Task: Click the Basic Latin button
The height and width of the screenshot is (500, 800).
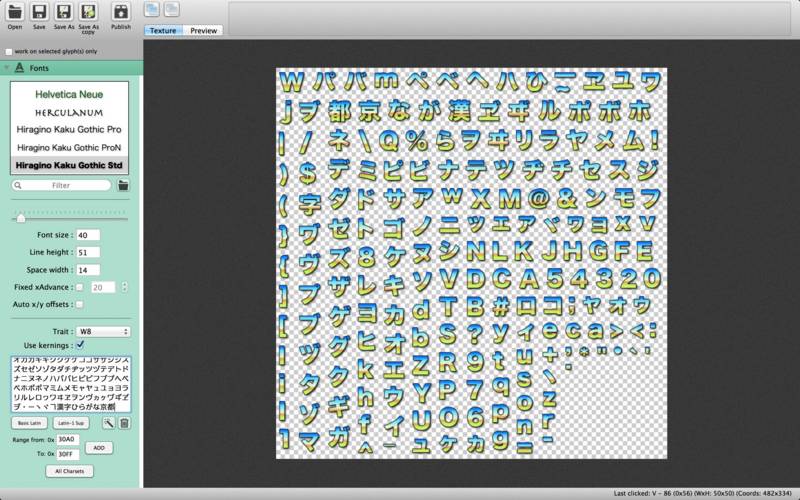Action: (x=29, y=423)
